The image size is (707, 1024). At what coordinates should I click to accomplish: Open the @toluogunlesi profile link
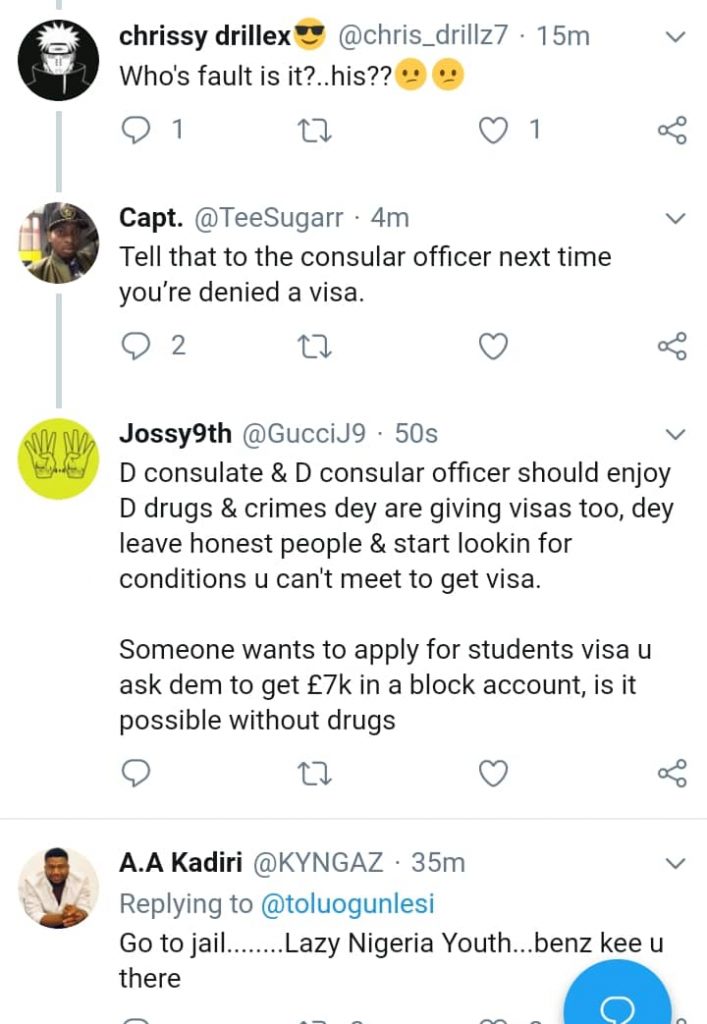click(x=347, y=904)
